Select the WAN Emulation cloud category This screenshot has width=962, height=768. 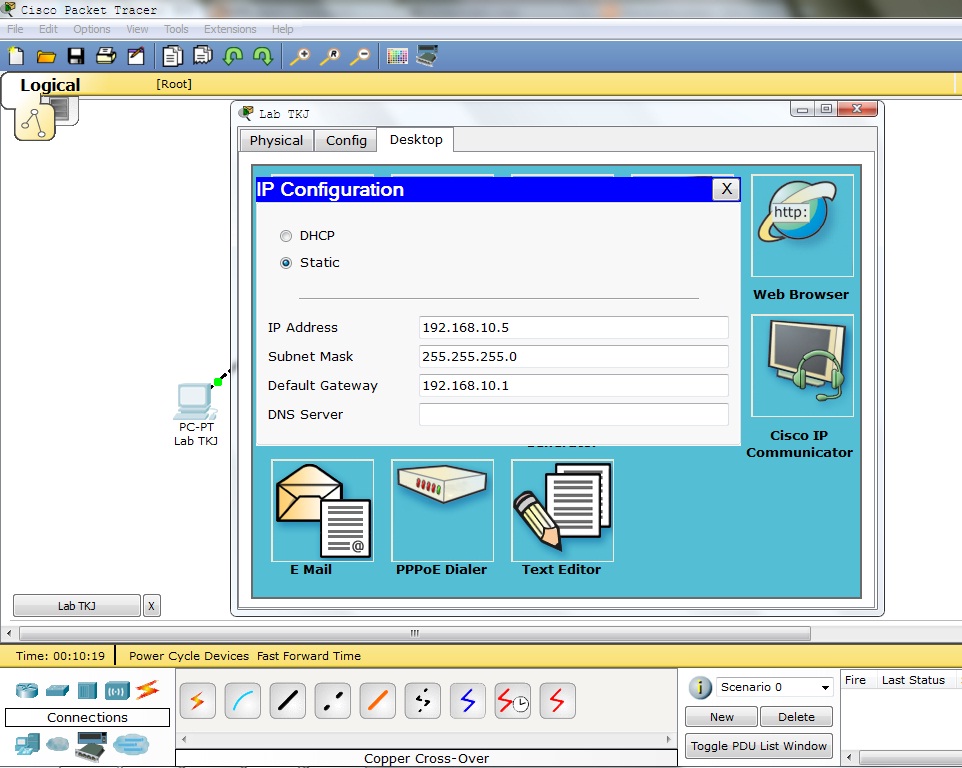click(x=57, y=744)
